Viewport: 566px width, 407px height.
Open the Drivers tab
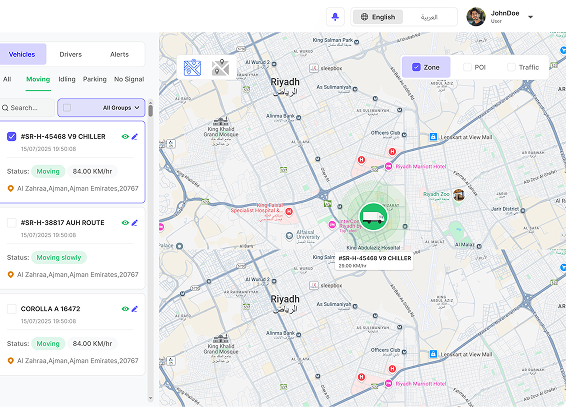pyautogui.click(x=71, y=54)
